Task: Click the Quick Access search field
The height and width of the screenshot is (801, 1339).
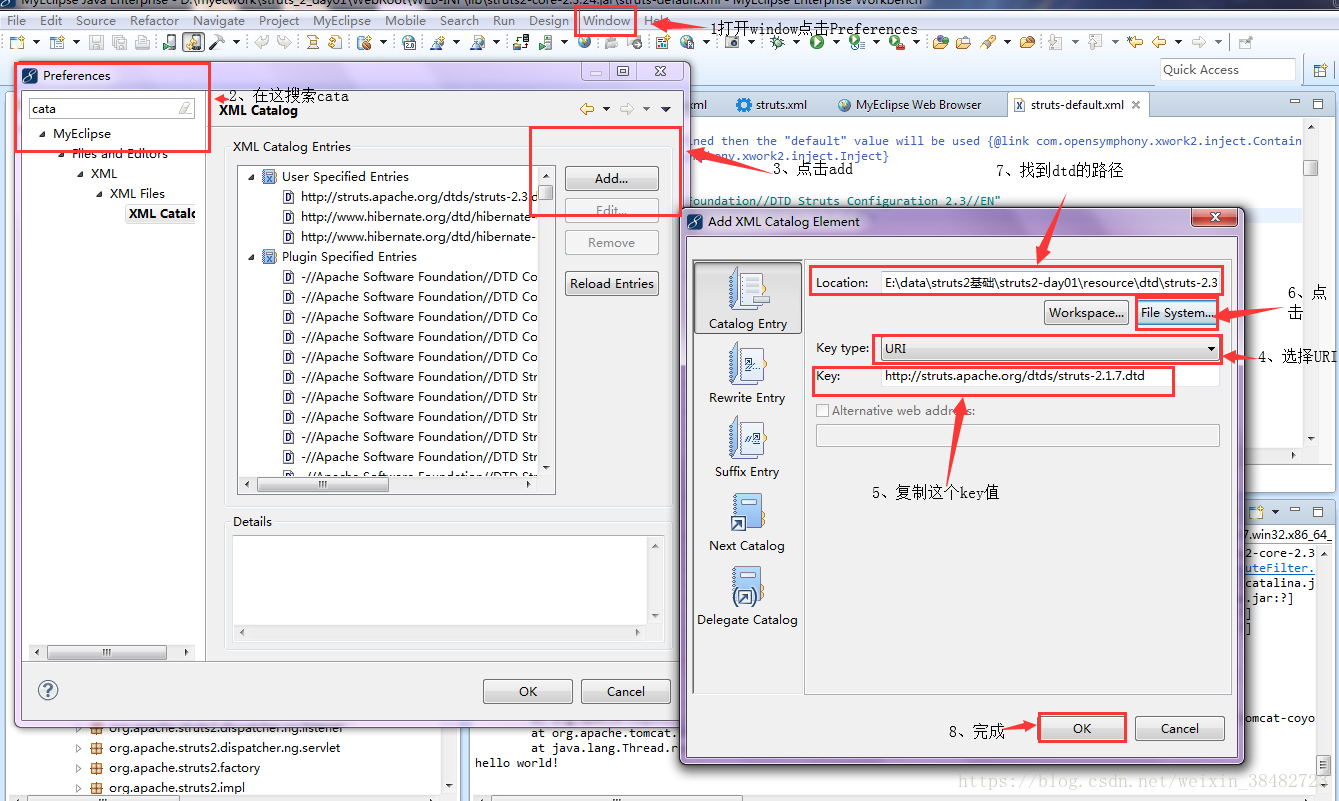Action: click(x=1228, y=70)
